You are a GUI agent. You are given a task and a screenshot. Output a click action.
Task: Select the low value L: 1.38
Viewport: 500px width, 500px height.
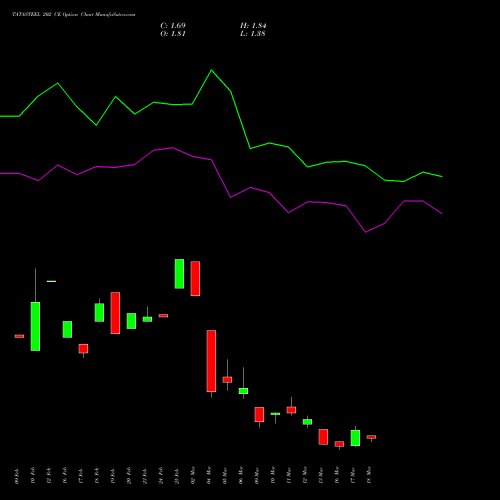click(x=253, y=34)
